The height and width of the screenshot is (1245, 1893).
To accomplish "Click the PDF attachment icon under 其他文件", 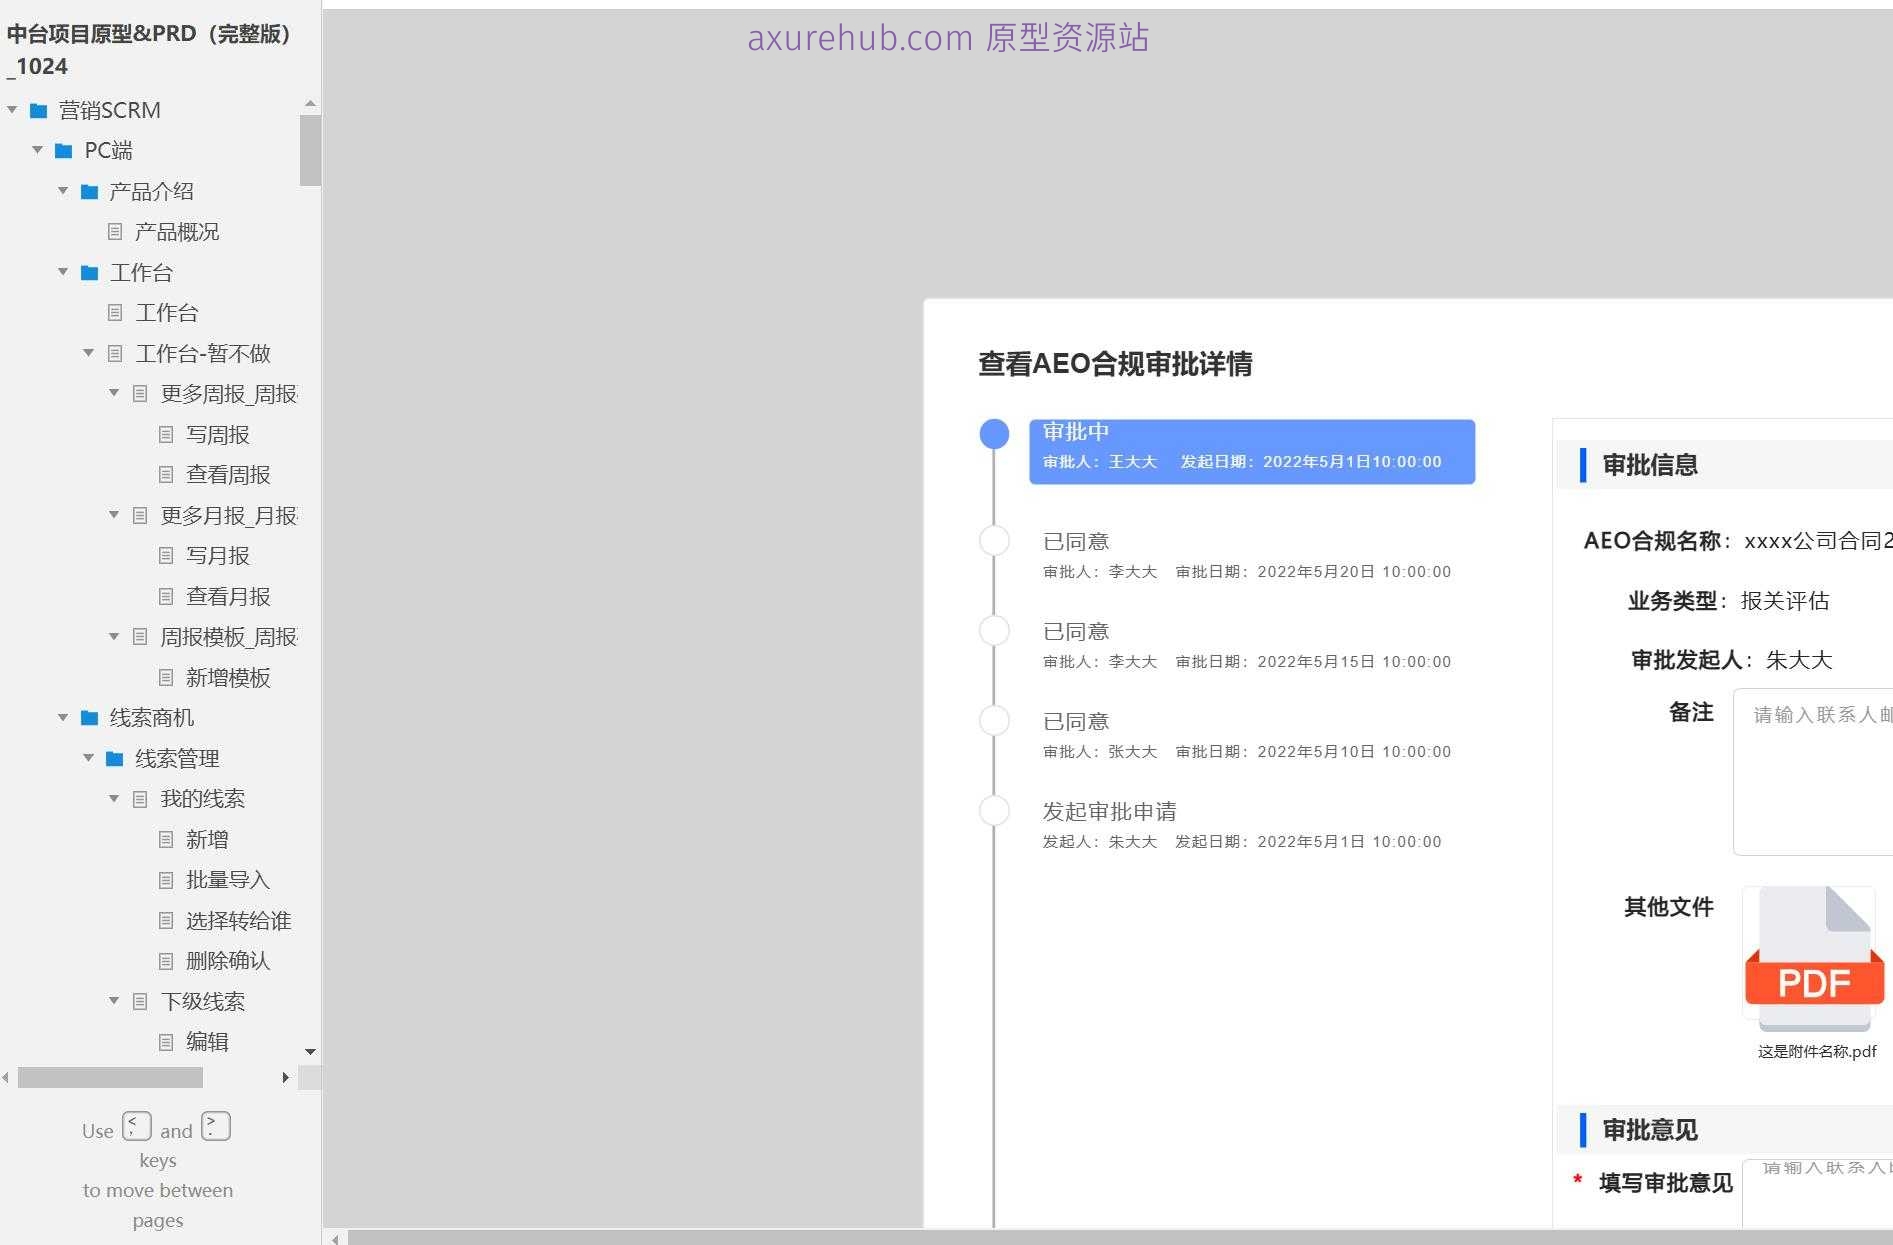I will coord(1810,958).
